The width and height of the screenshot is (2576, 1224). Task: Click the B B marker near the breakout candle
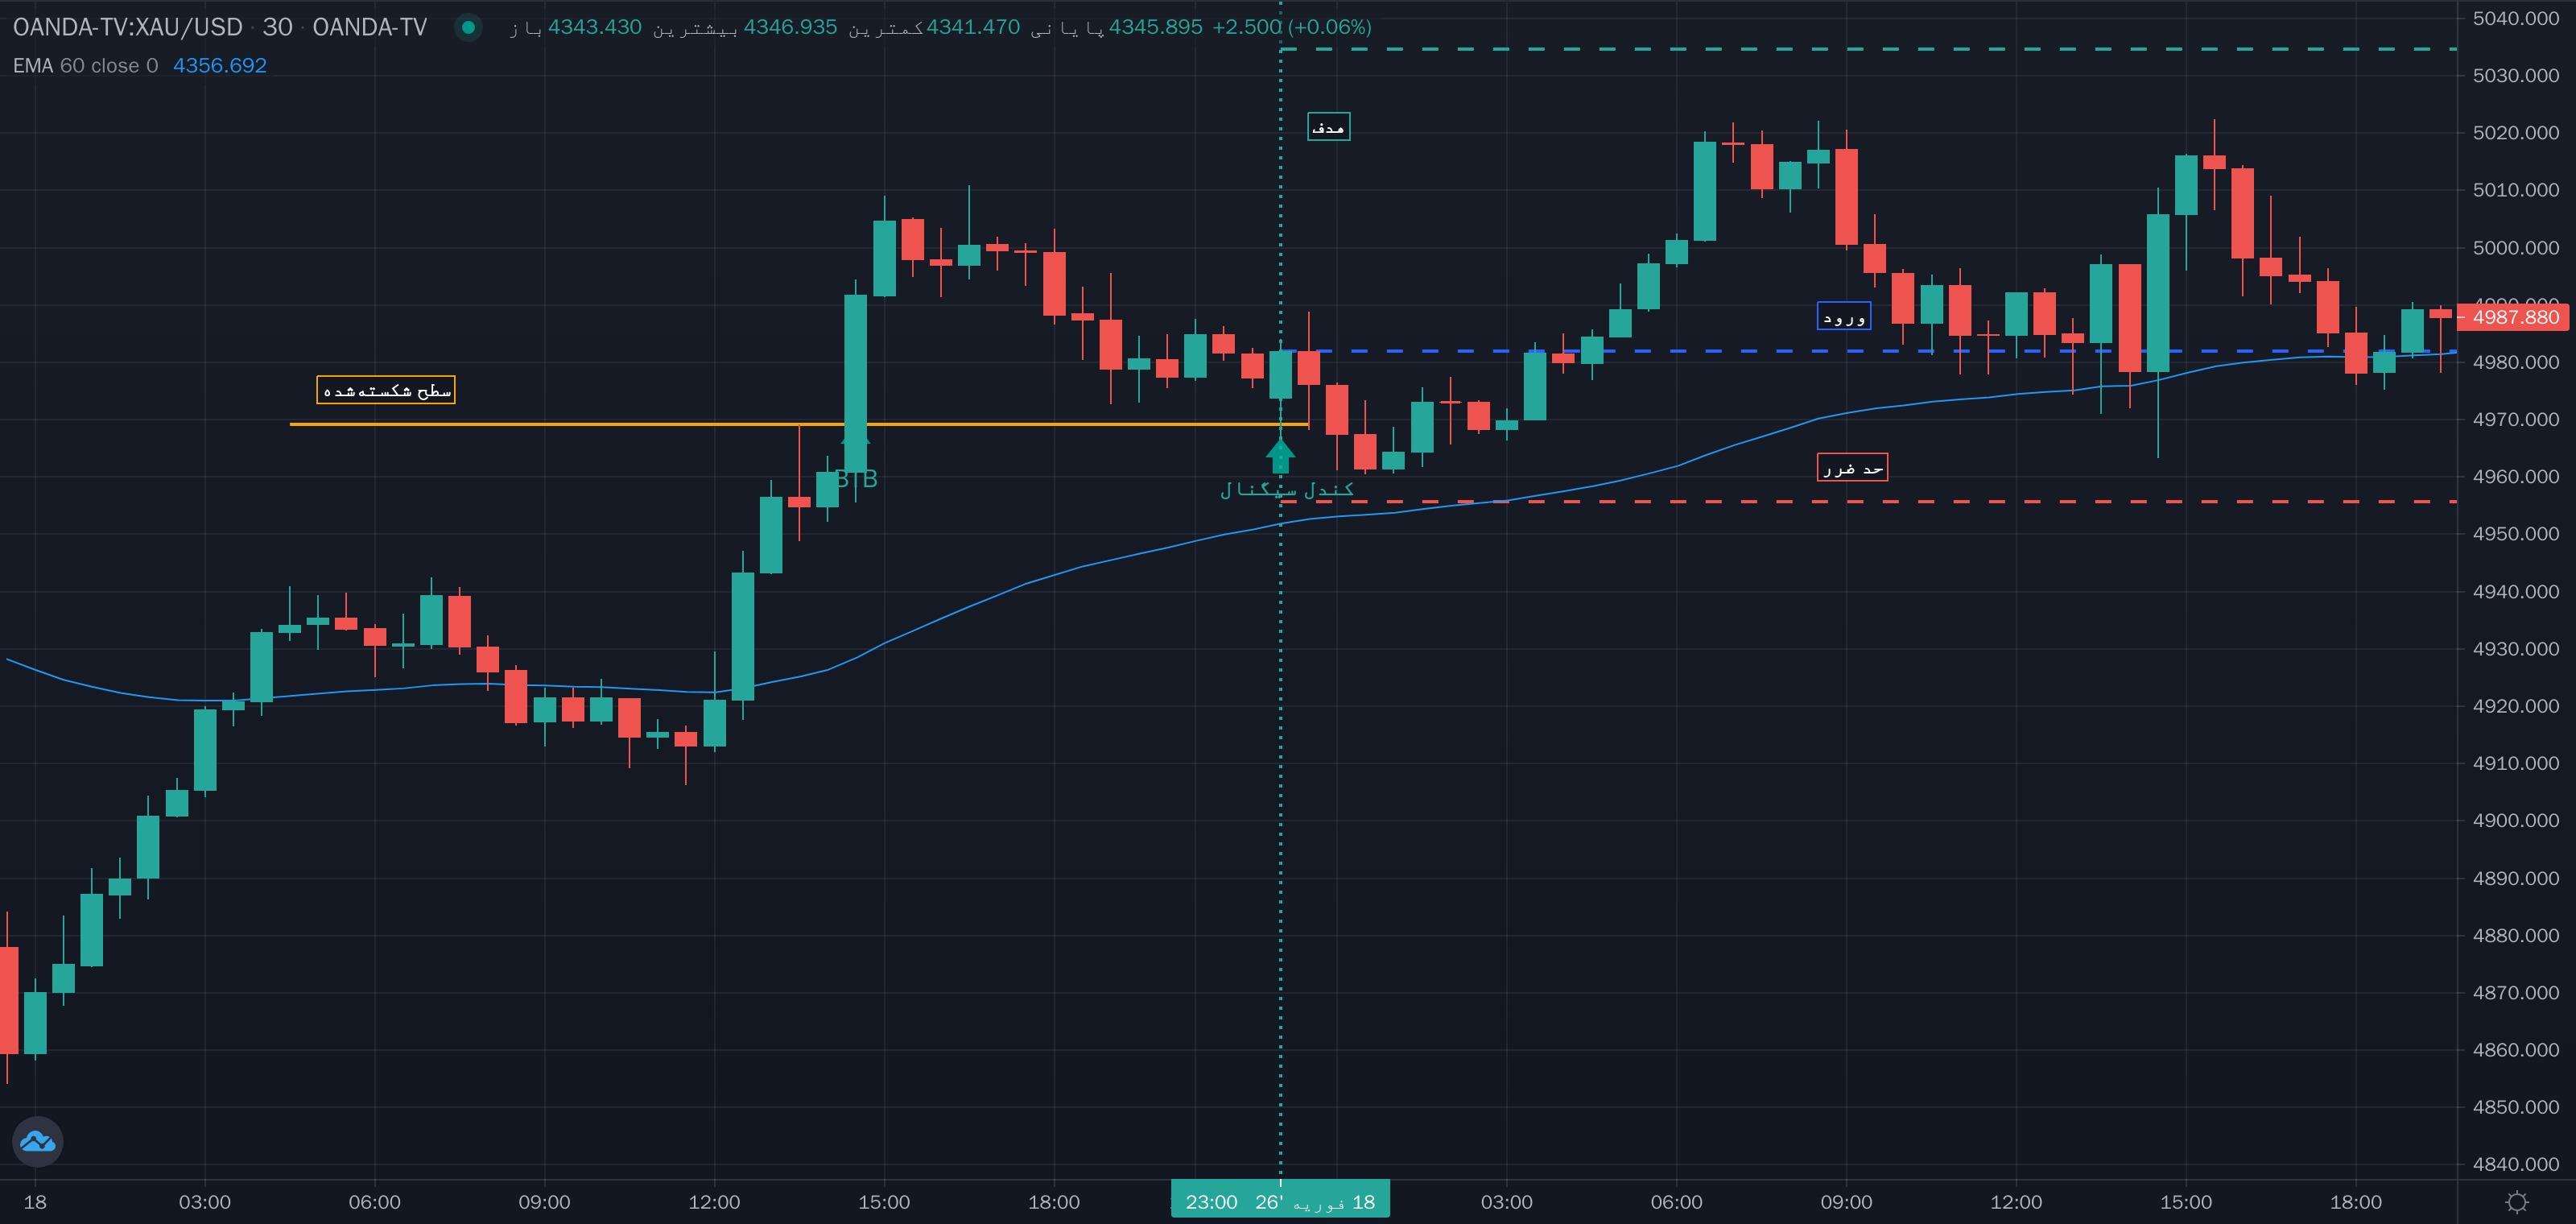(856, 479)
